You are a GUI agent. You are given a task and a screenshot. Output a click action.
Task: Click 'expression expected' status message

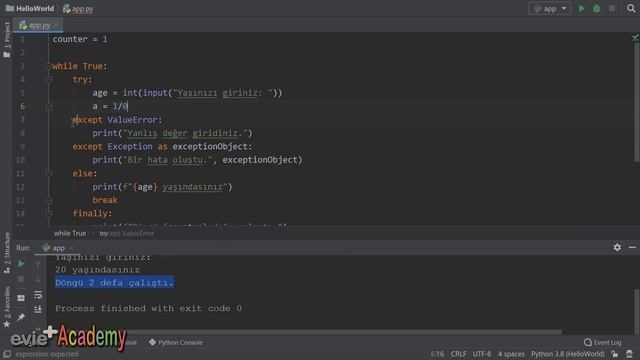(x=47, y=354)
